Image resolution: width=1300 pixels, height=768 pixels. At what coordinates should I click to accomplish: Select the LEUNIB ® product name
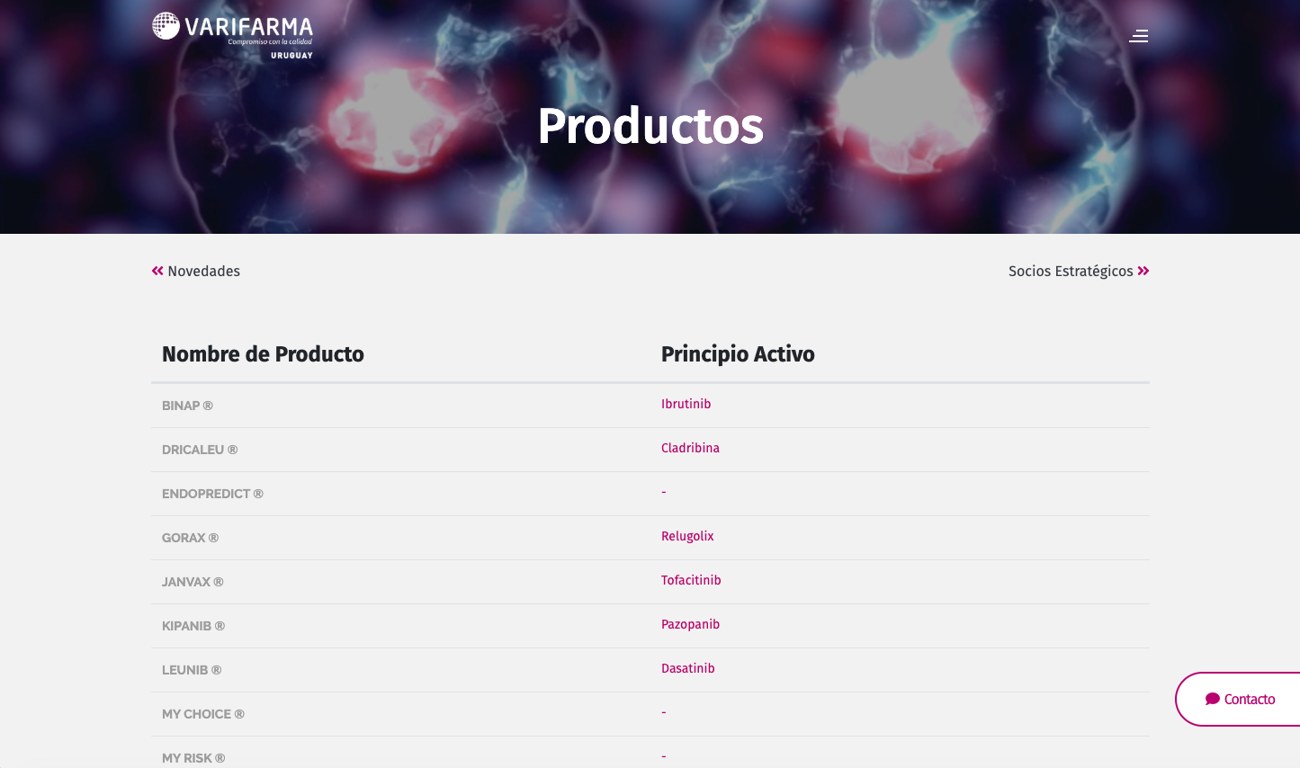[x=192, y=670]
